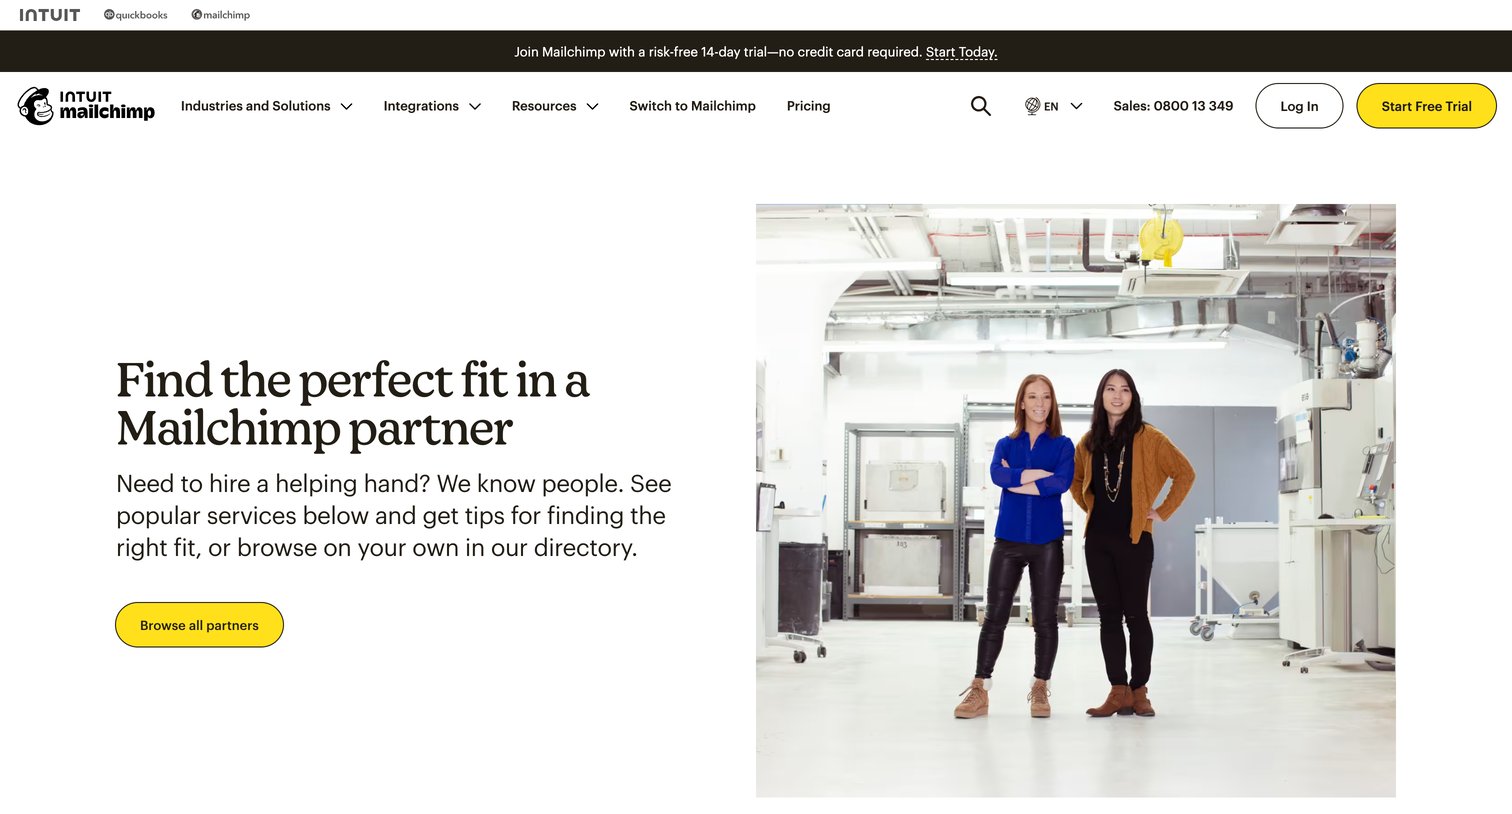Click the Browse all partners button
The image size is (1512, 814).
[x=199, y=625]
